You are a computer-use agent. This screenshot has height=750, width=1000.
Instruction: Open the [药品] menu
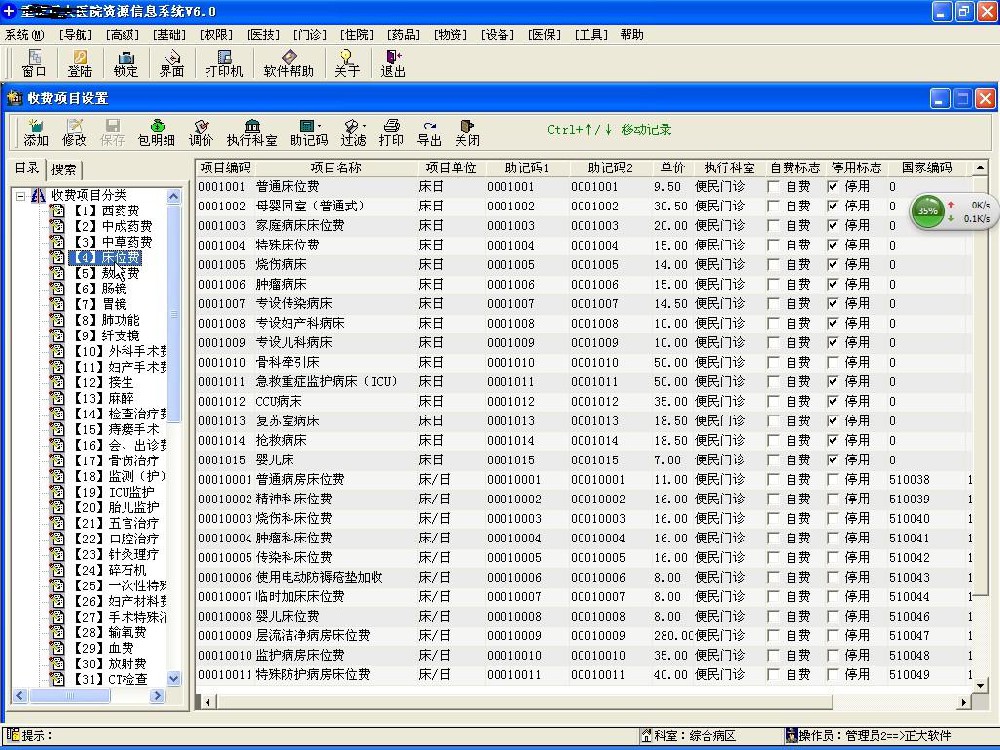pos(404,34)
